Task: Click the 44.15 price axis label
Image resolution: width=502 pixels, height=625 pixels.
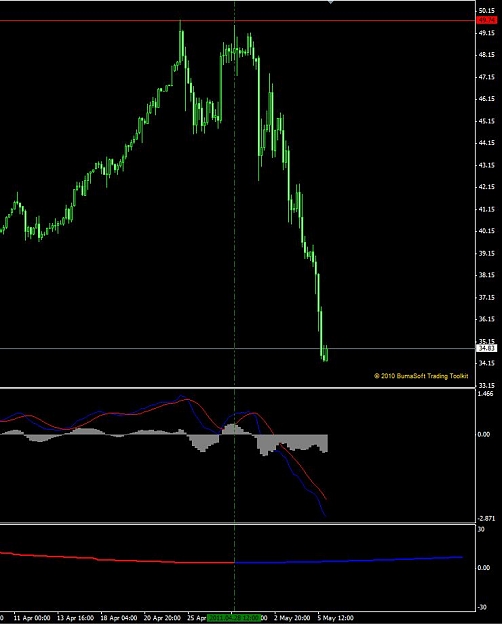Action: [x=487, y=143]
